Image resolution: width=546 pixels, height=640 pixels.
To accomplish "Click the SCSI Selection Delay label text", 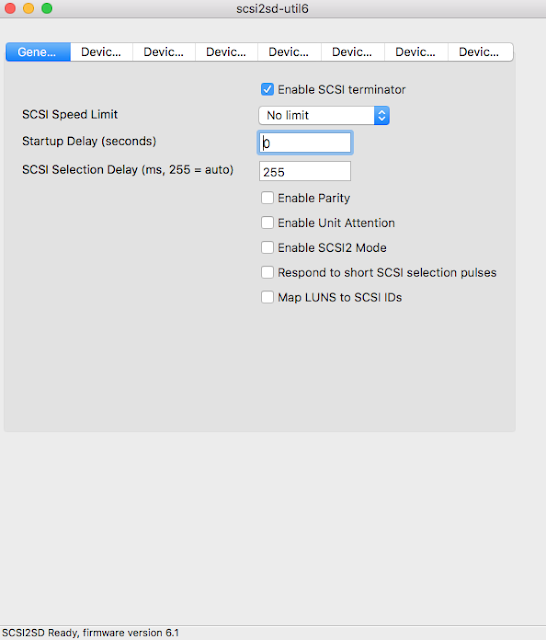I will [x=128, y=170].
